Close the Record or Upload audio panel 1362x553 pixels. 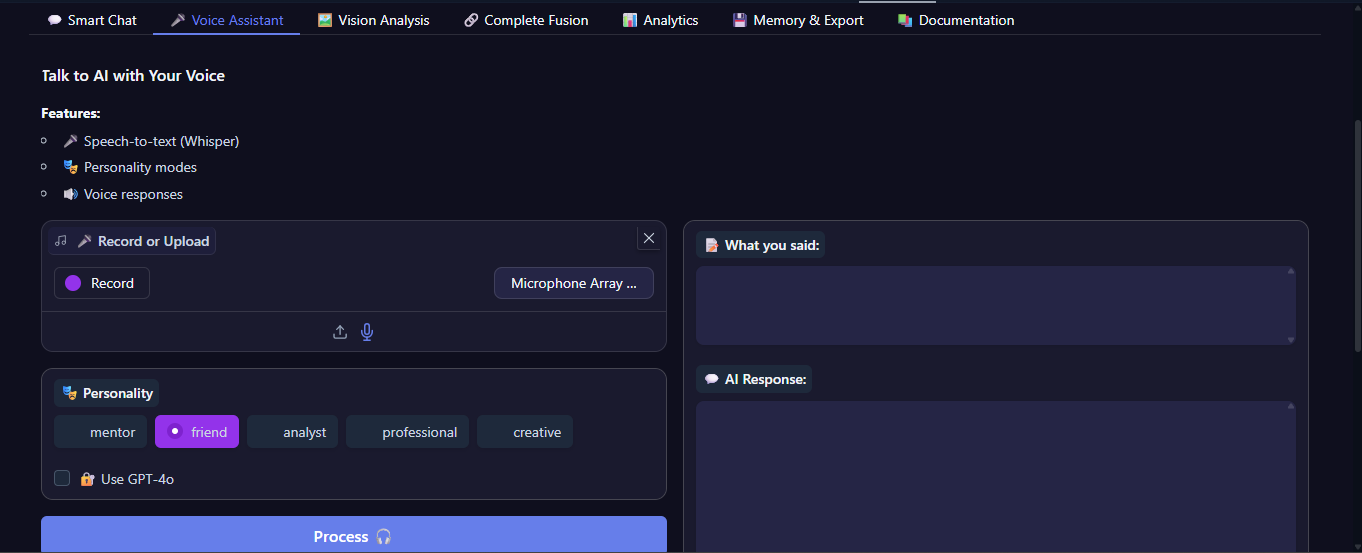click(649, 238)
